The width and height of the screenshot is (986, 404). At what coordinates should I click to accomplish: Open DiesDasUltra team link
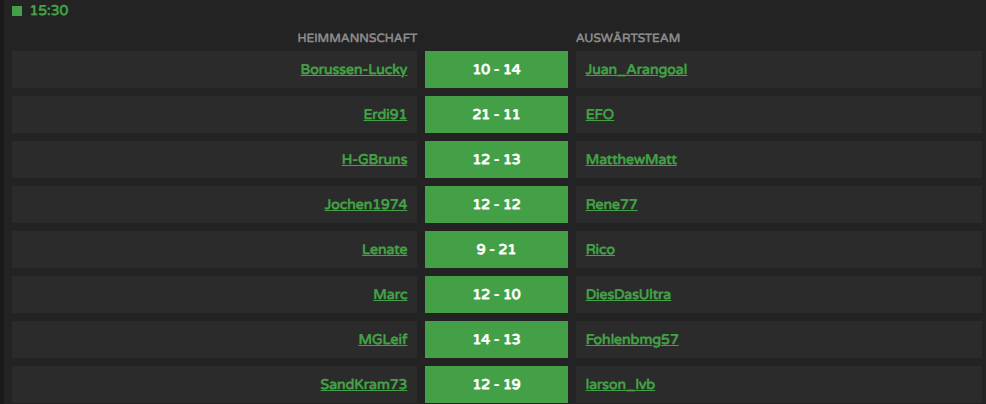click(628, 295)
